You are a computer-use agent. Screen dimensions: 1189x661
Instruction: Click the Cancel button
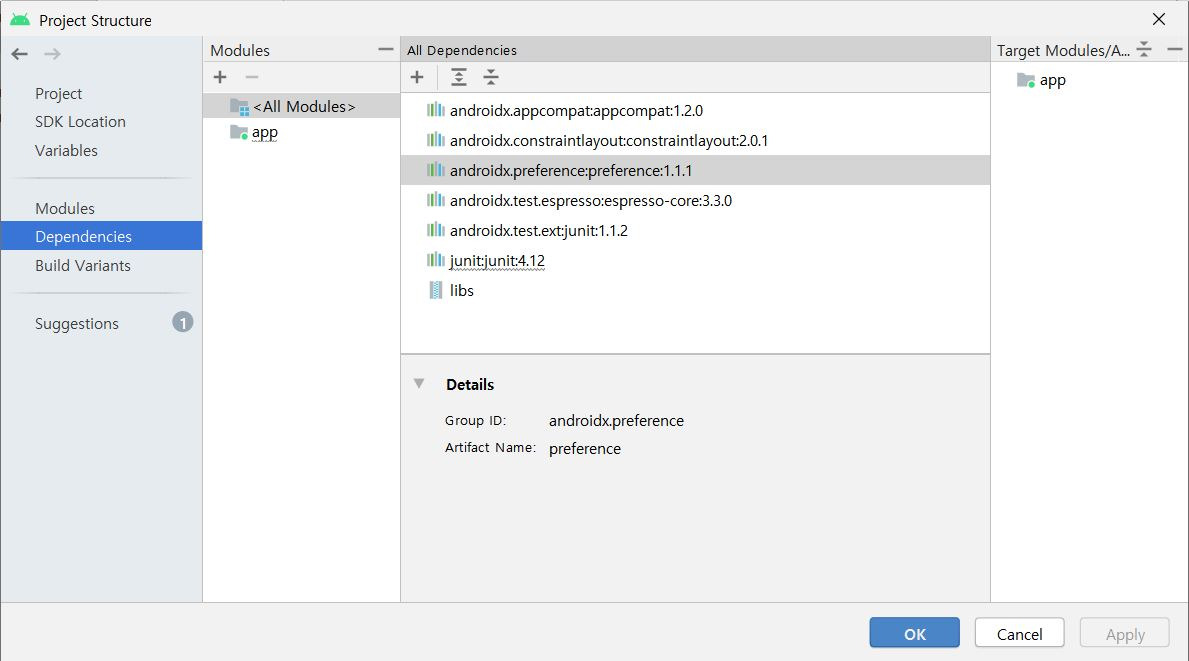click(1019, 633)
